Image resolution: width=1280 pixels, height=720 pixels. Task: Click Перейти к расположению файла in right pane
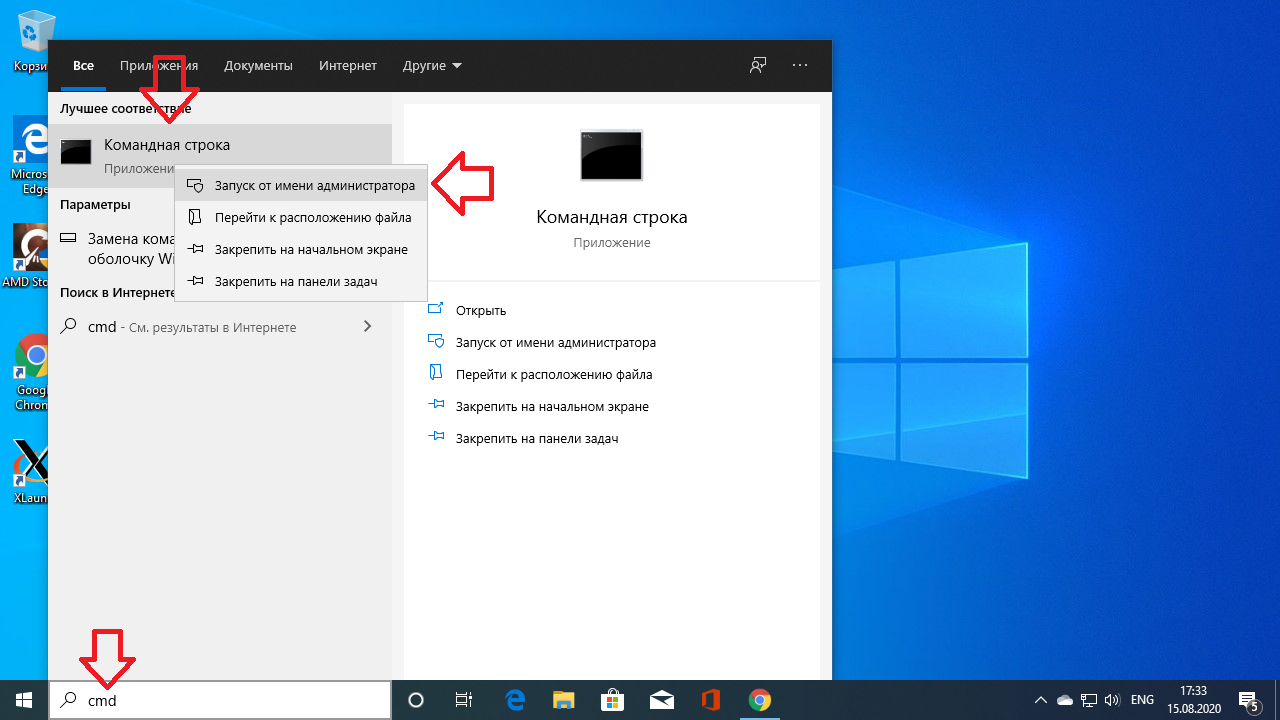tap(553, 375)
